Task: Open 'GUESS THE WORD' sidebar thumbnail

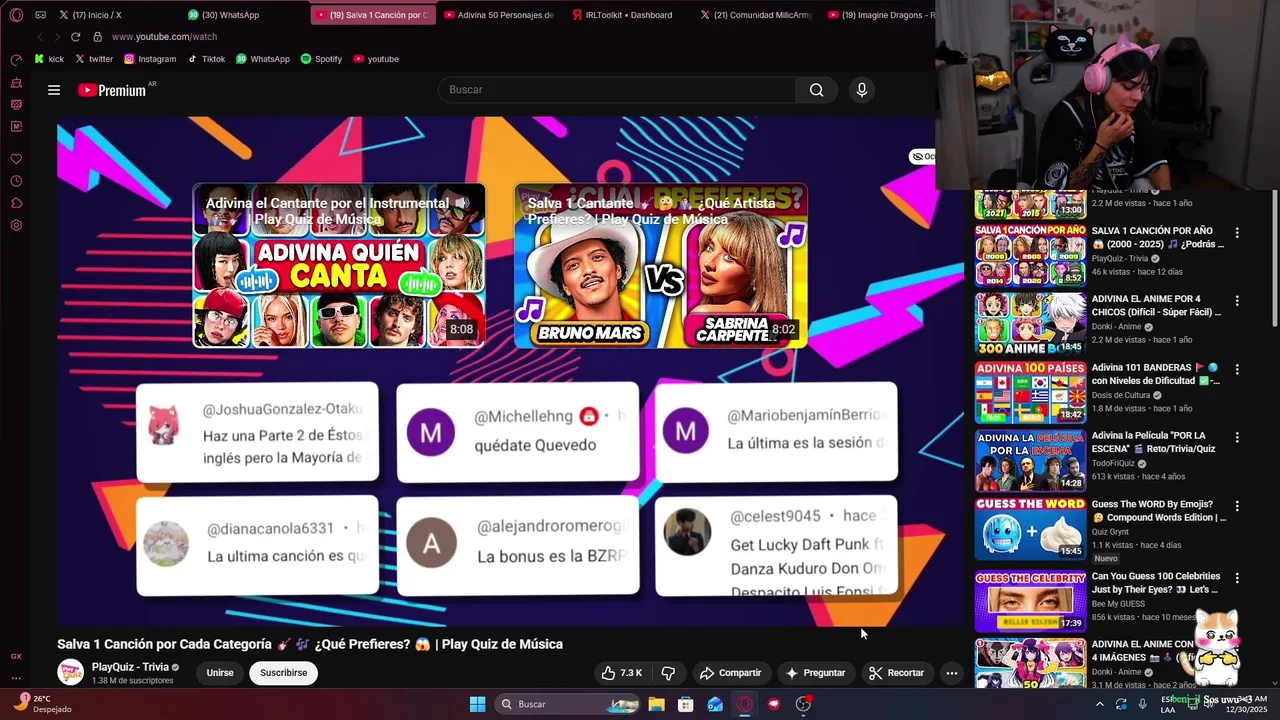Action: tap(1030, 529)
